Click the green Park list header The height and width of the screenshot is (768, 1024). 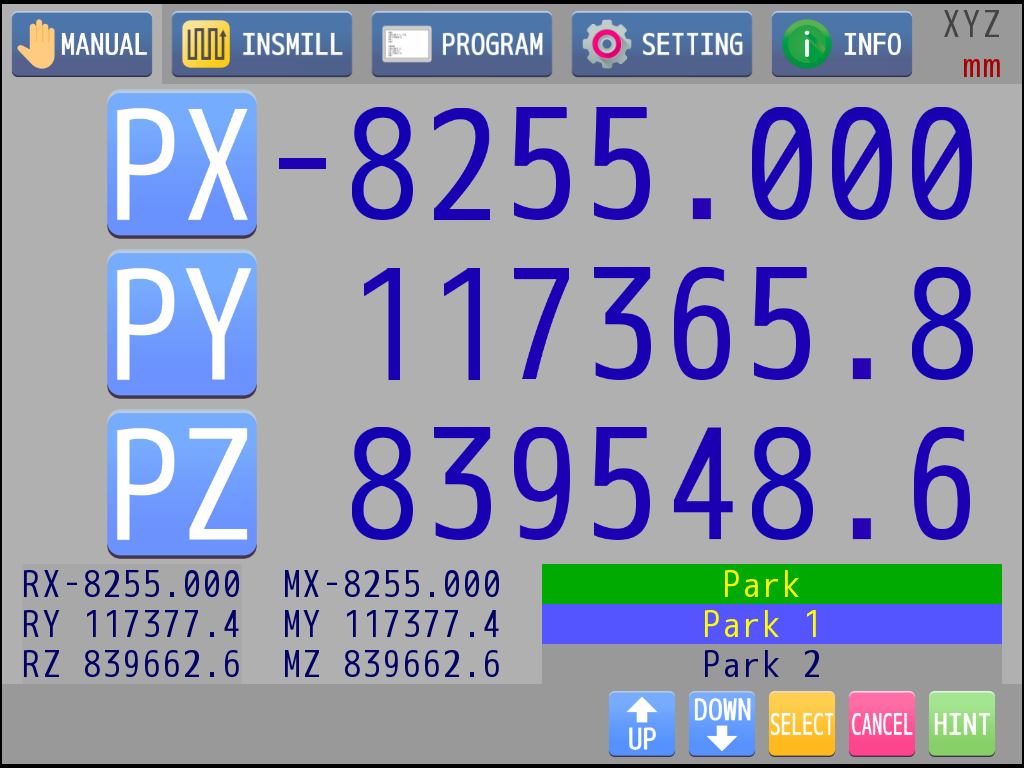click(771, 584)
